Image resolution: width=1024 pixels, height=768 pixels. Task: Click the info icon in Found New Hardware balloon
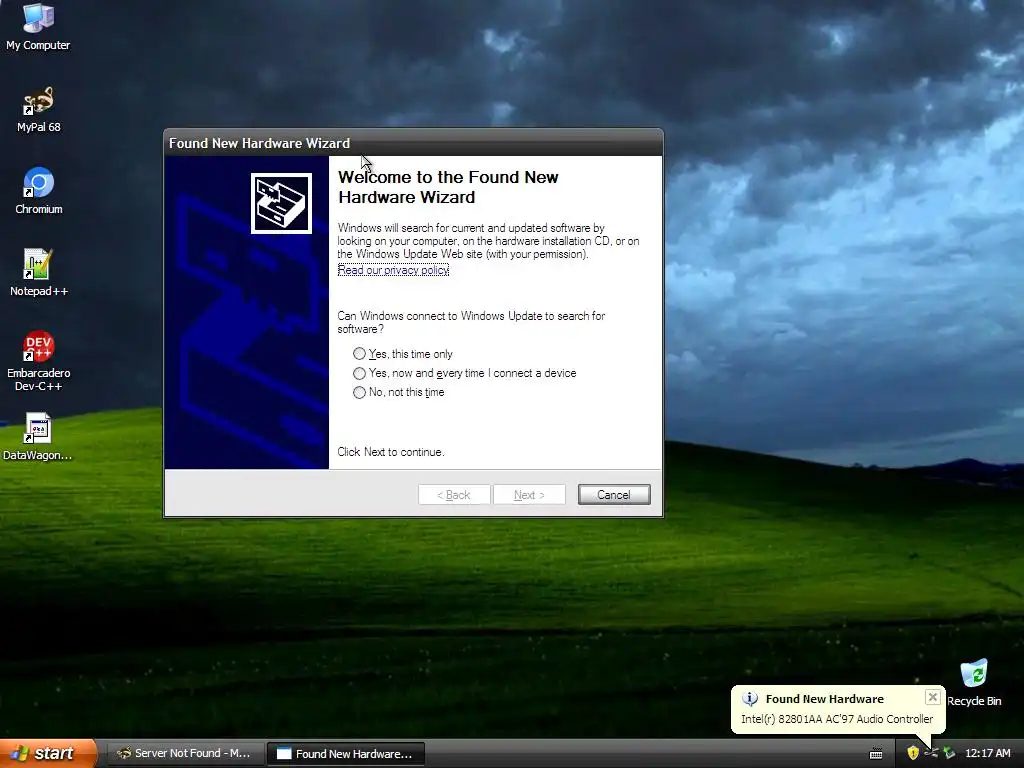[750, 699]
